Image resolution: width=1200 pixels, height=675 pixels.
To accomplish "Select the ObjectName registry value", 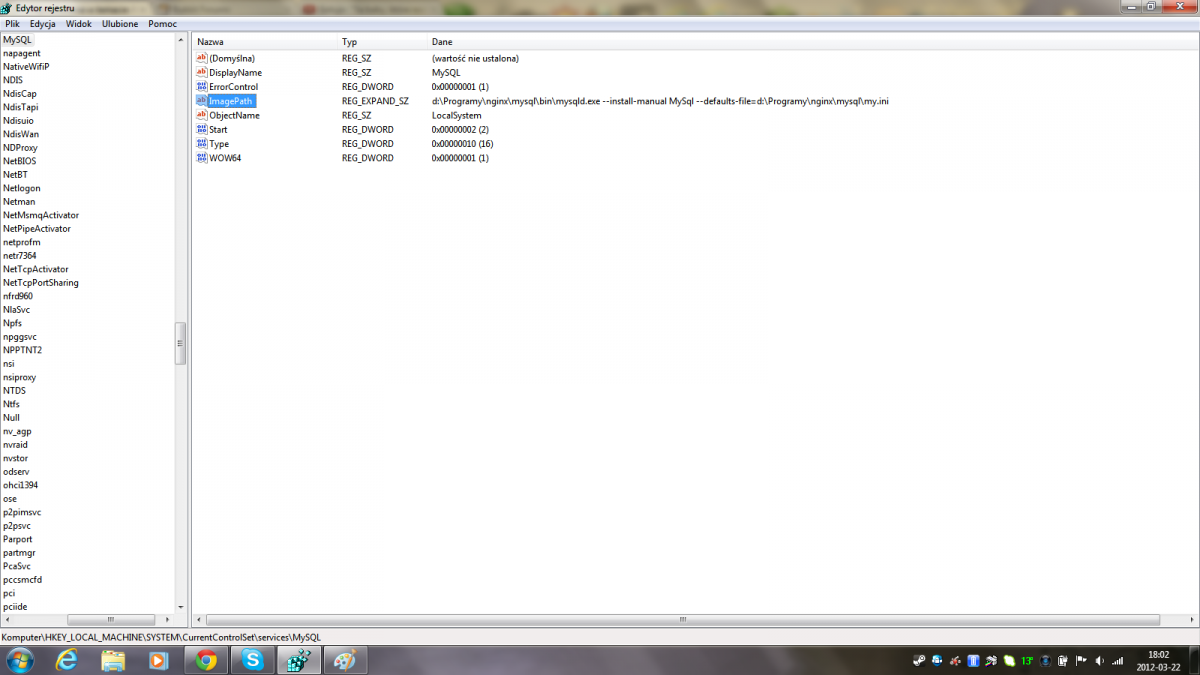I will [x=234, y=115].
